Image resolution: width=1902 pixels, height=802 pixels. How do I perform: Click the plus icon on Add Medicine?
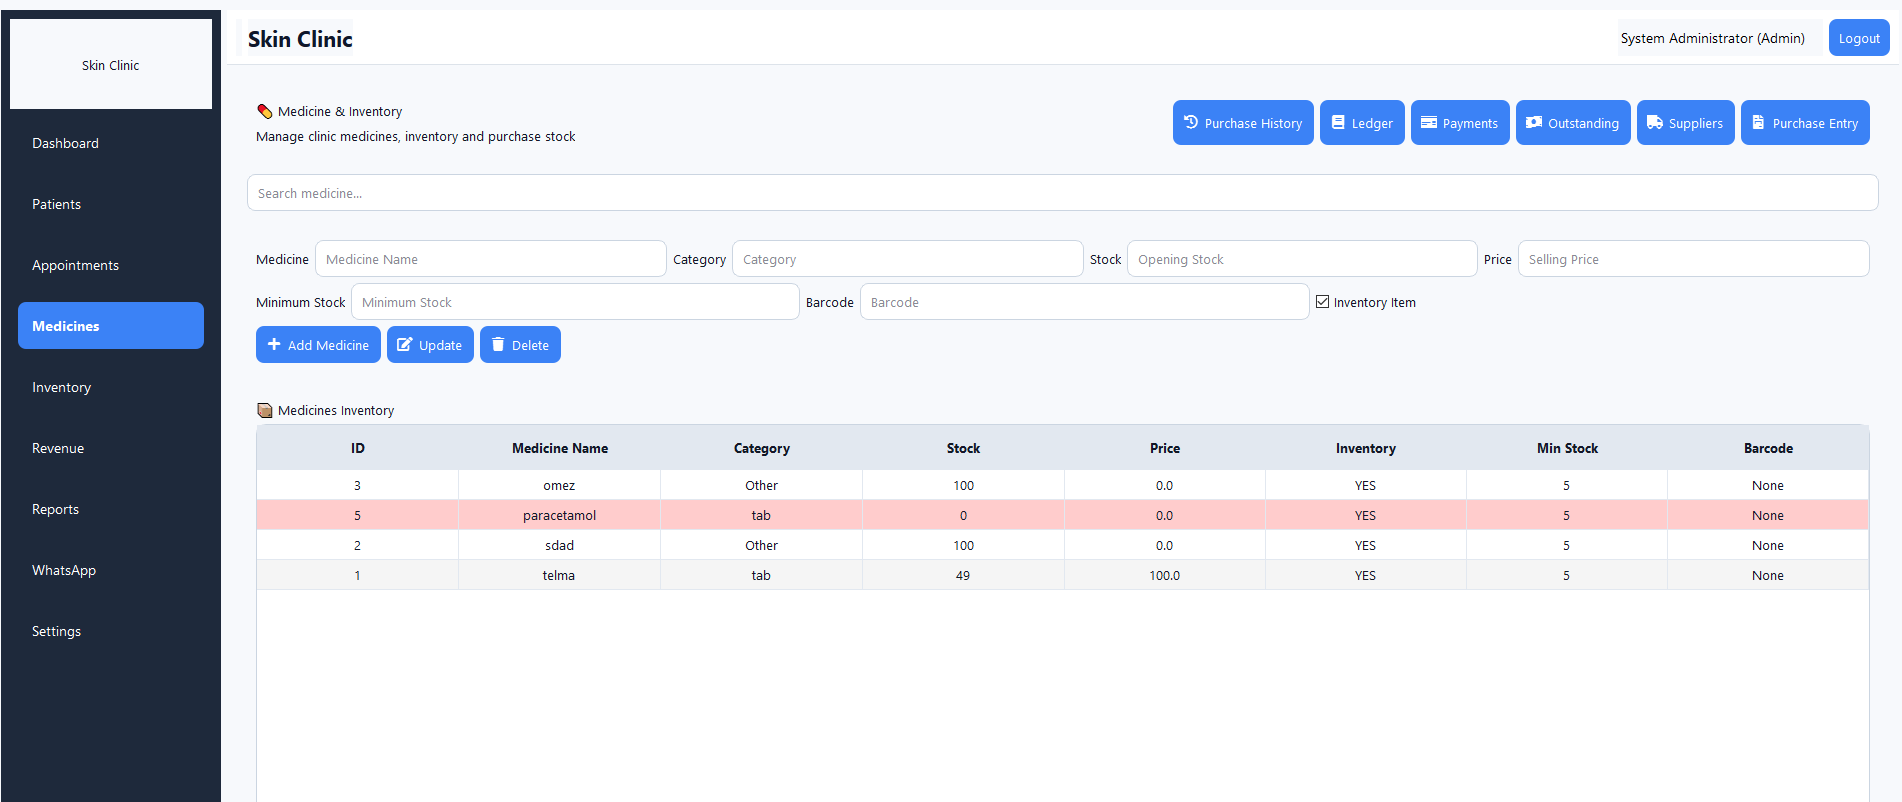274,344
